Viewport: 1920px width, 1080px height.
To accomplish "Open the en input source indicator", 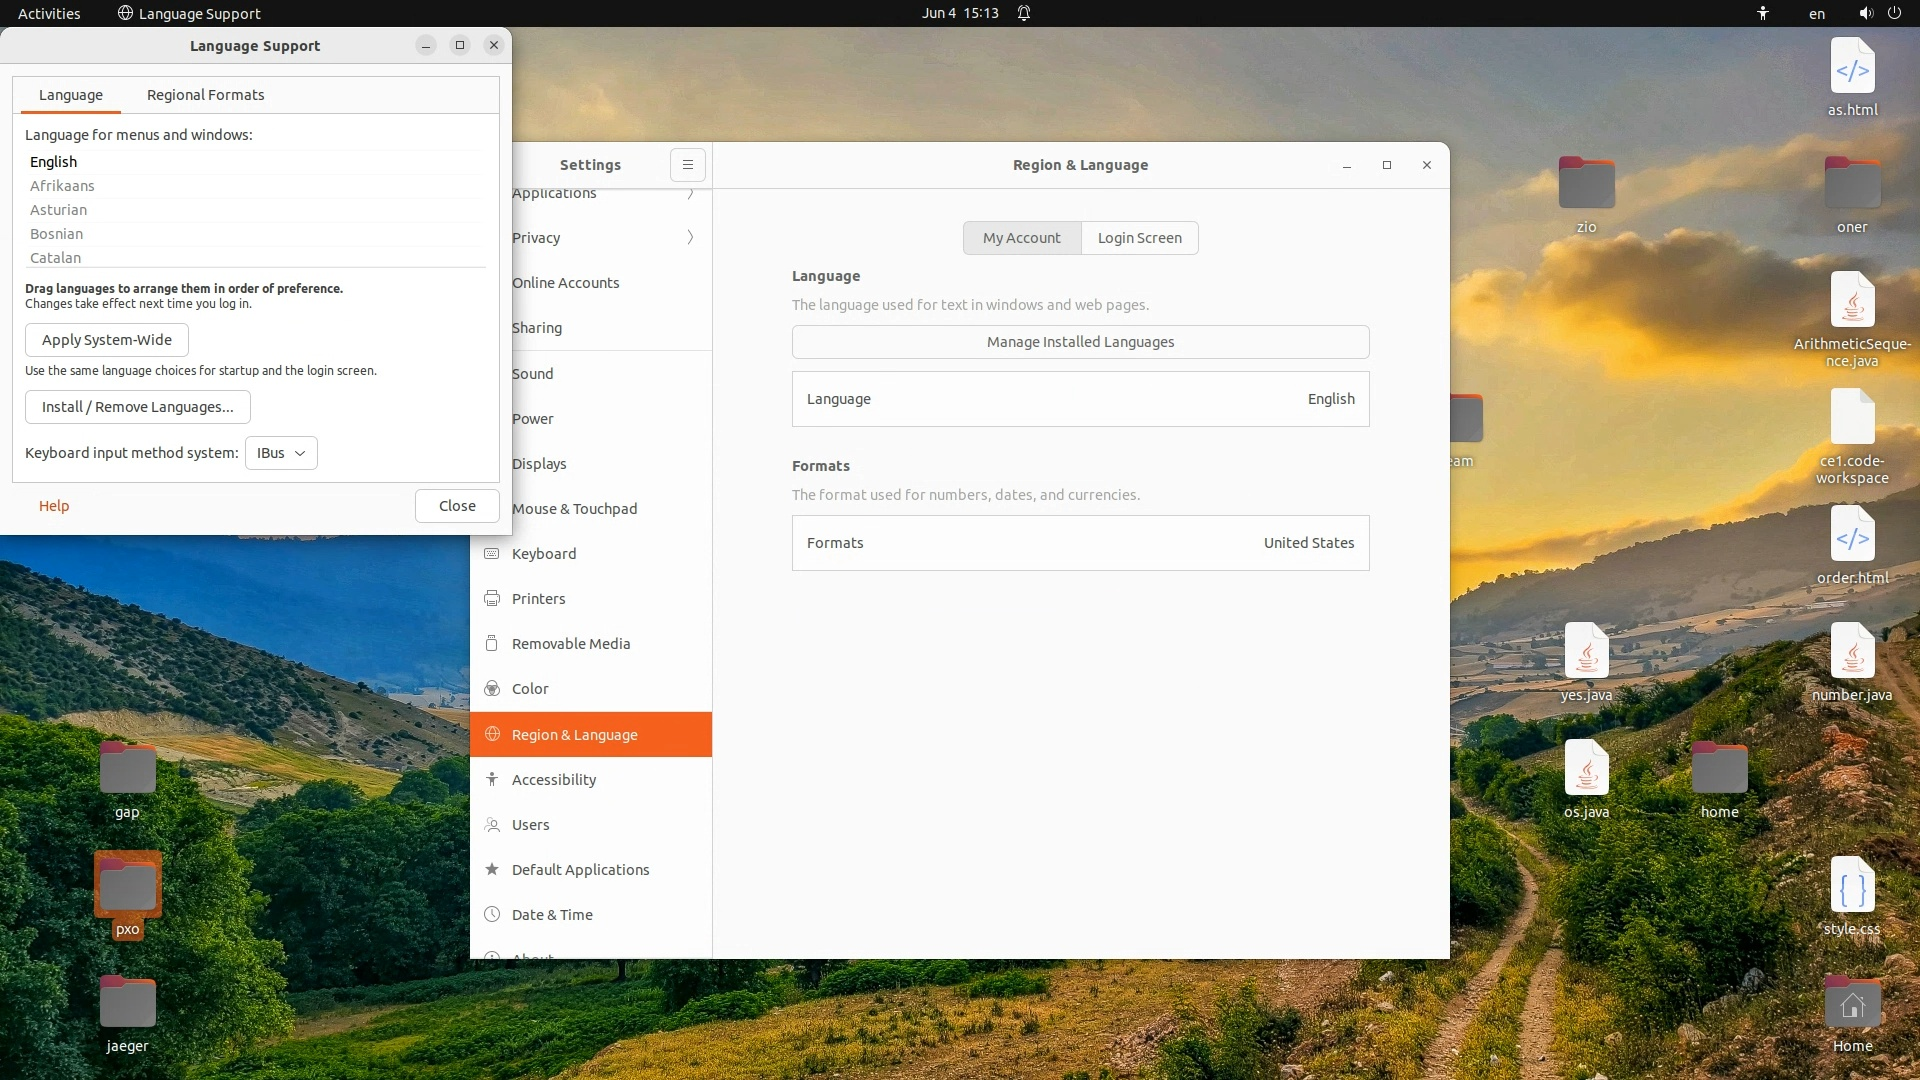I will 1816,13.
